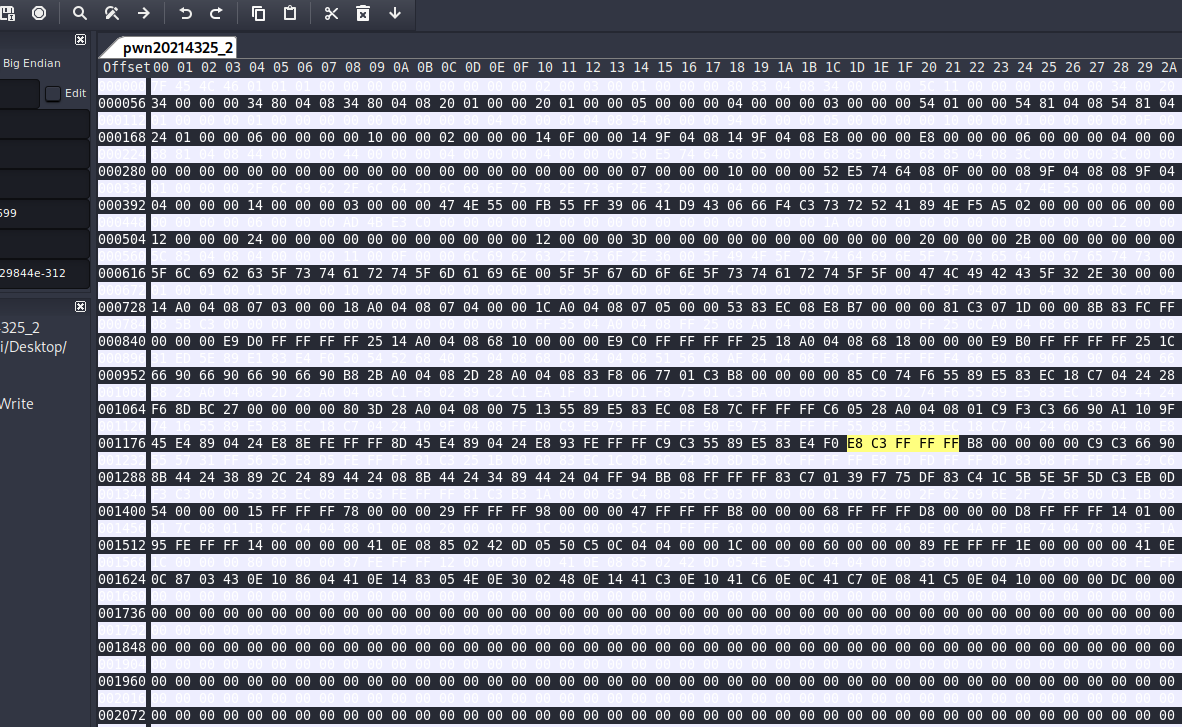Viewport: 1182px width, 727px height.
Task: Click the 1F column header
Action: coord(905,67)
